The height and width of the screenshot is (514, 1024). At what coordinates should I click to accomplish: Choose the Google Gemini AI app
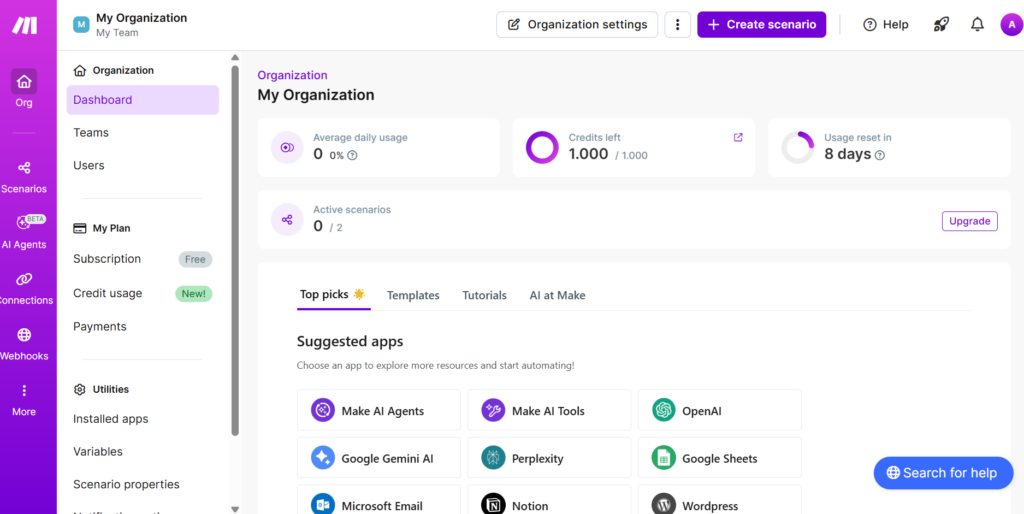[379, 458]
